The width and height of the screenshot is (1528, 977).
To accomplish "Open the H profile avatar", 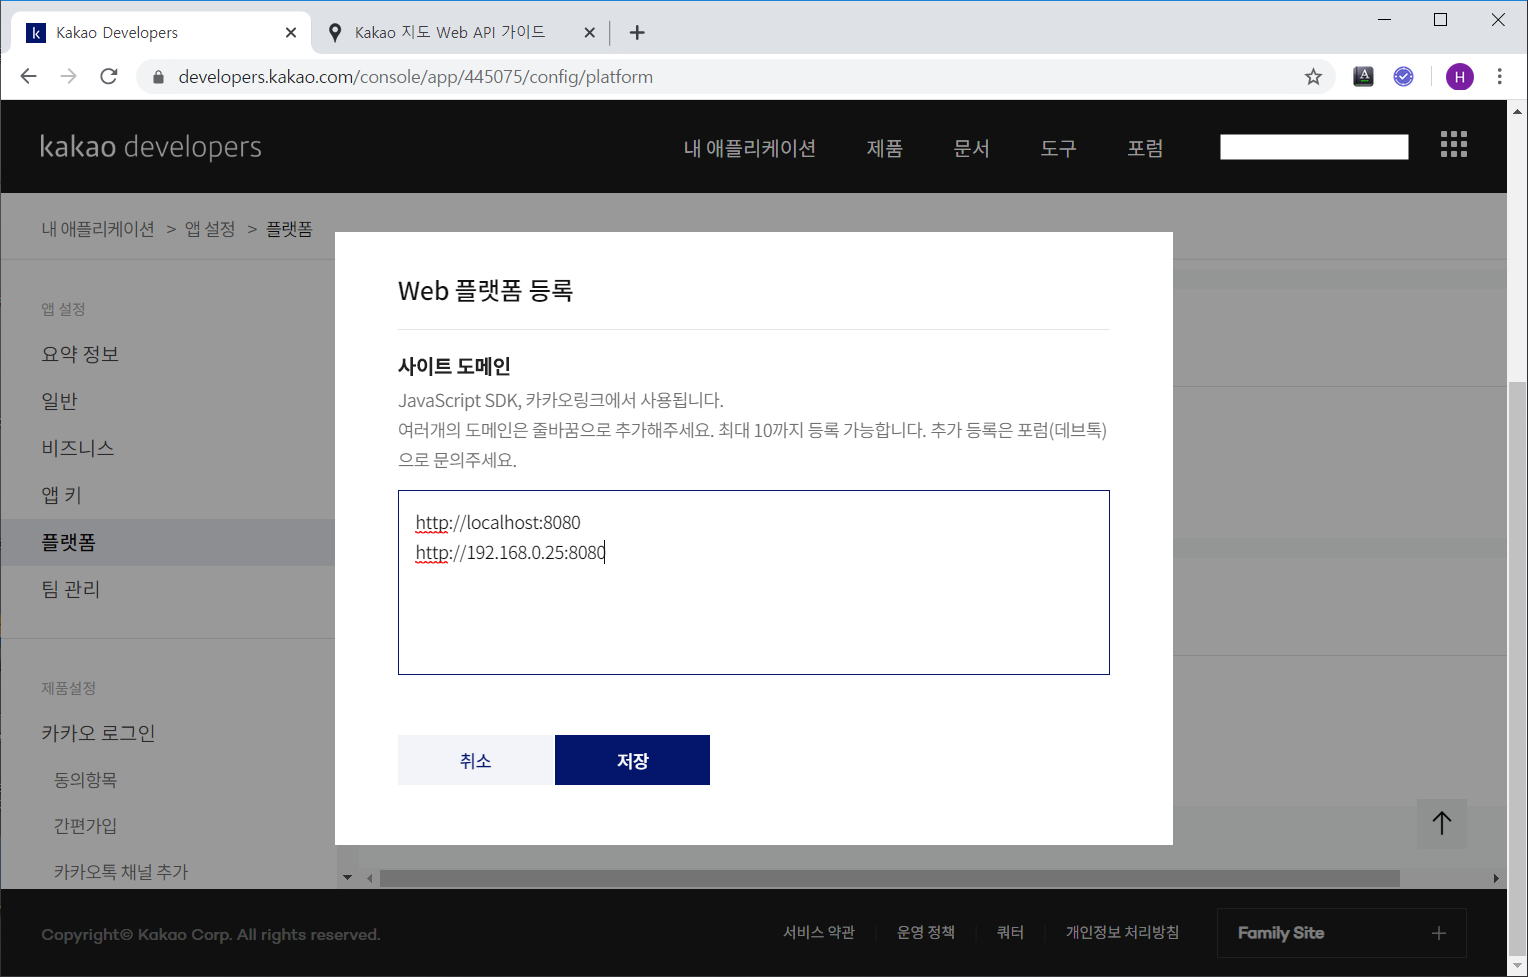I will (x=1460, y=77).
